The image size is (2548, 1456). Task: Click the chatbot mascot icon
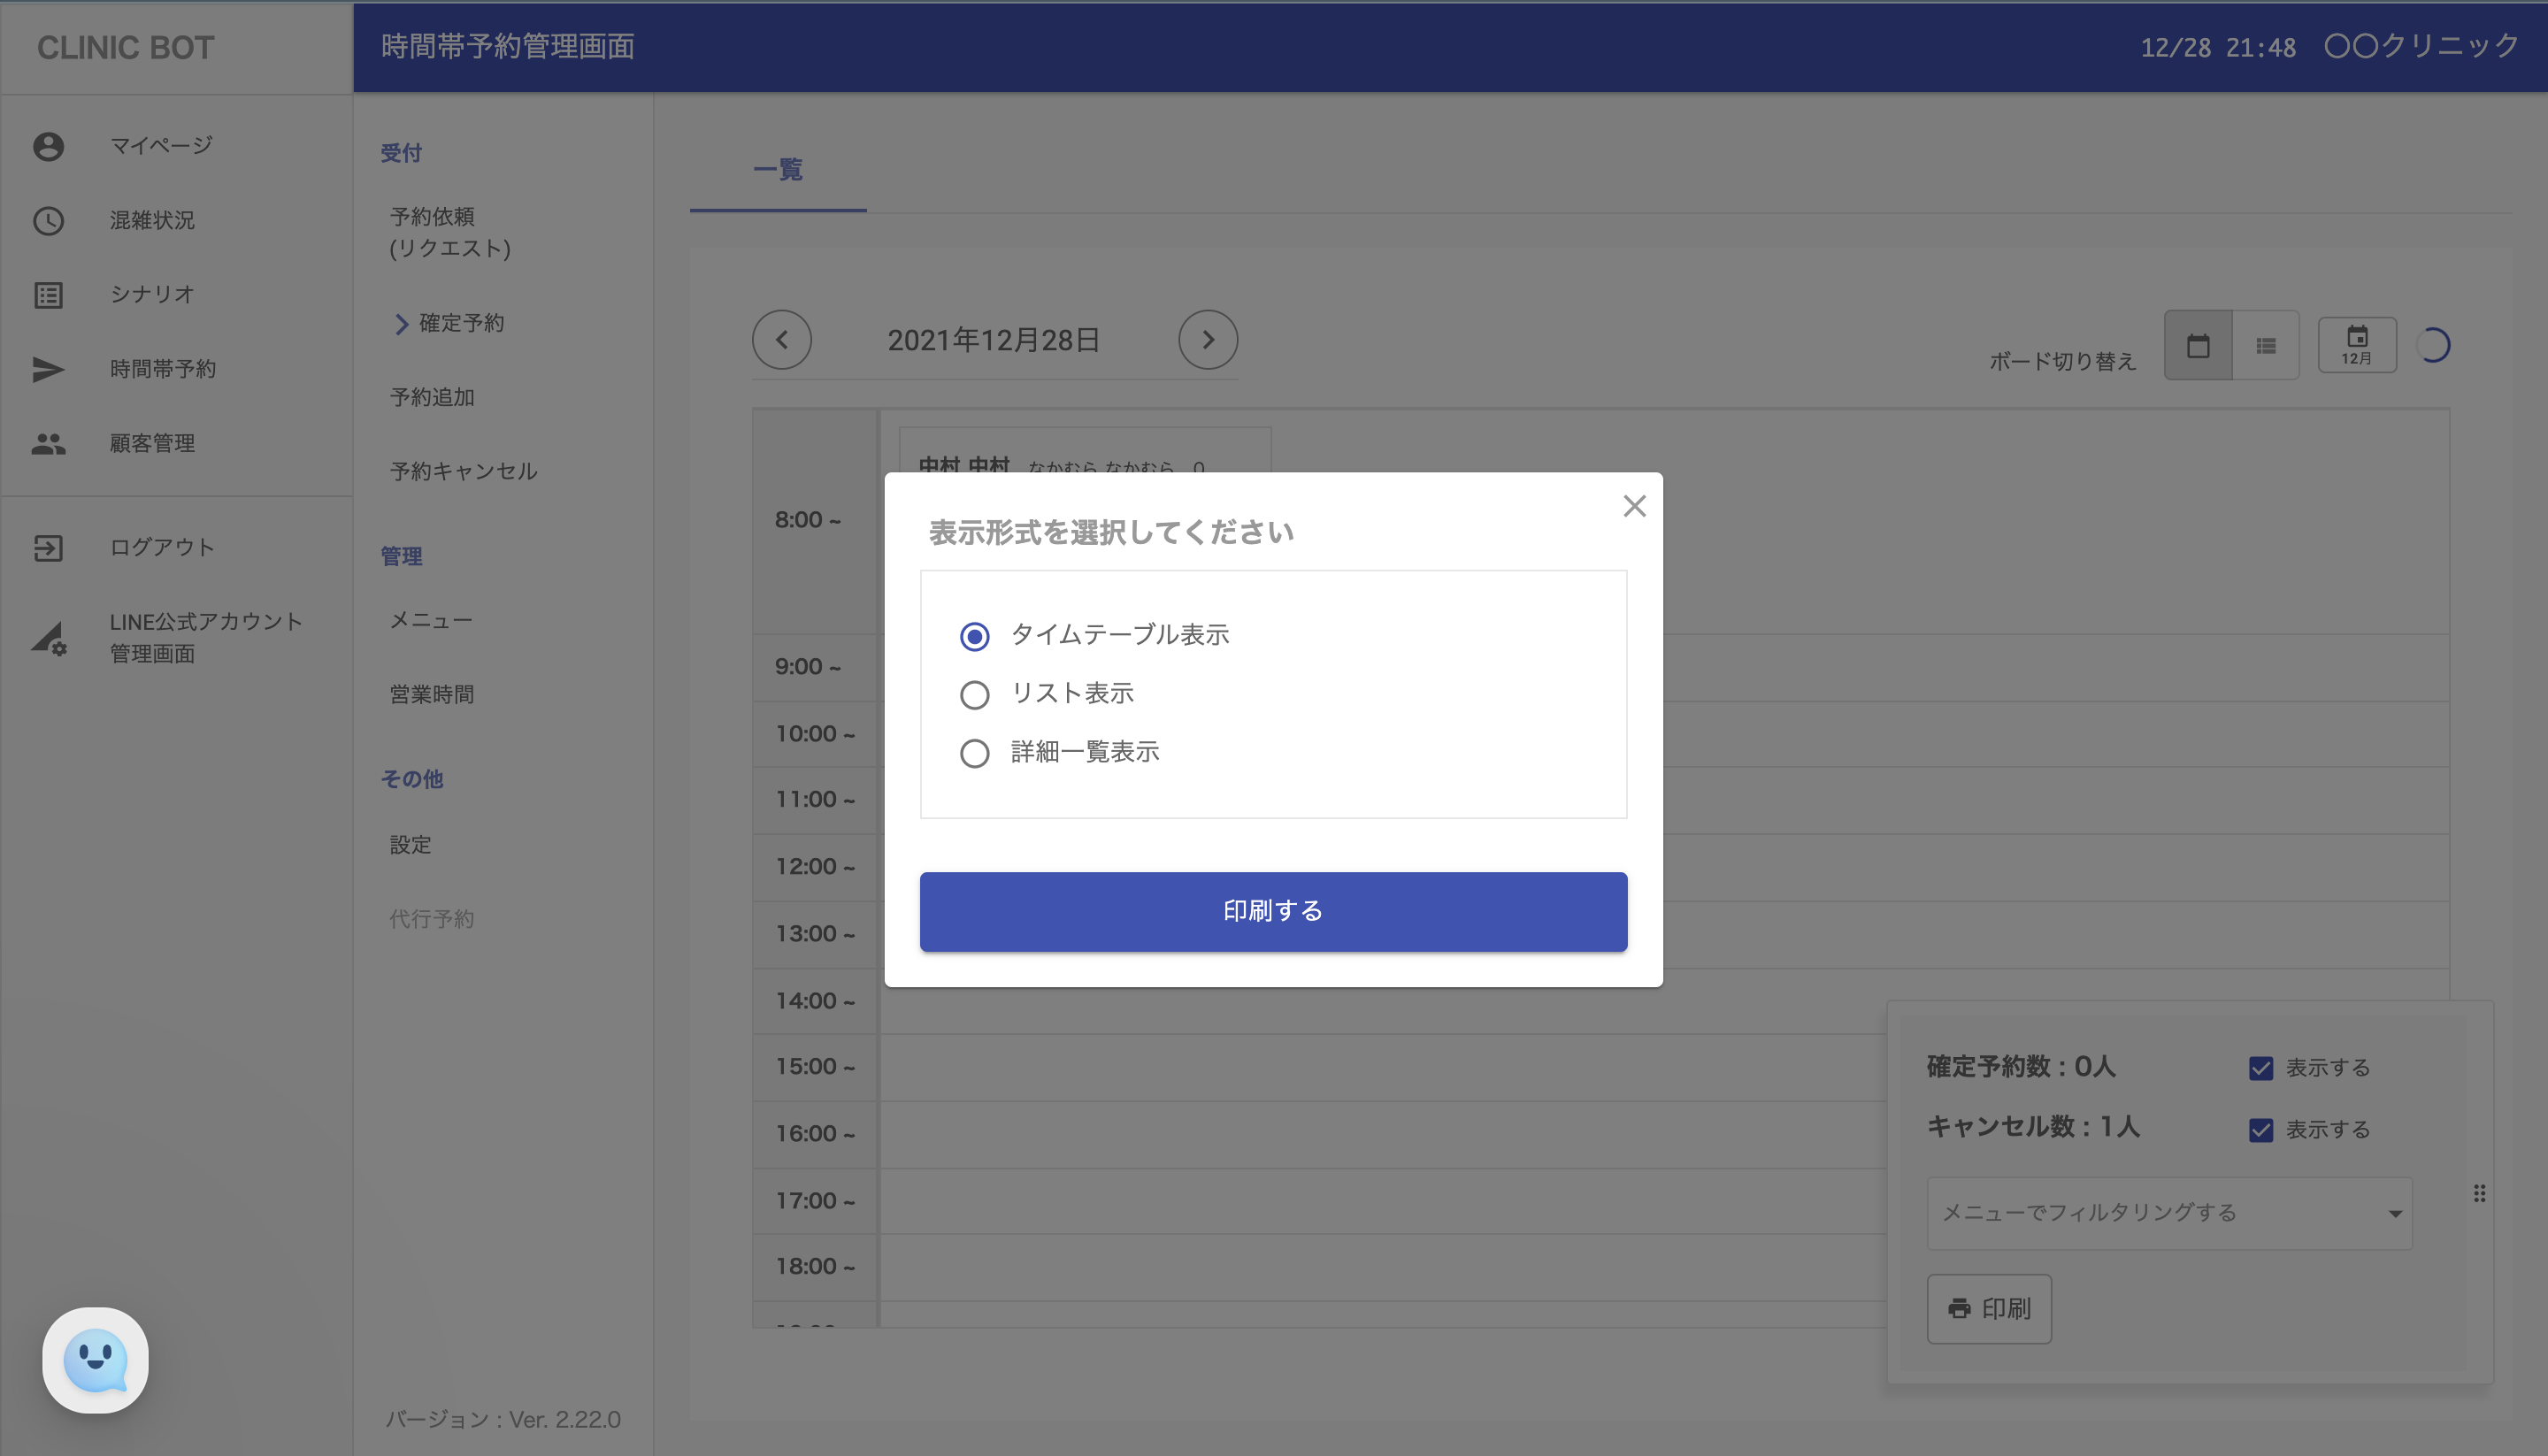coord(95,1360)
